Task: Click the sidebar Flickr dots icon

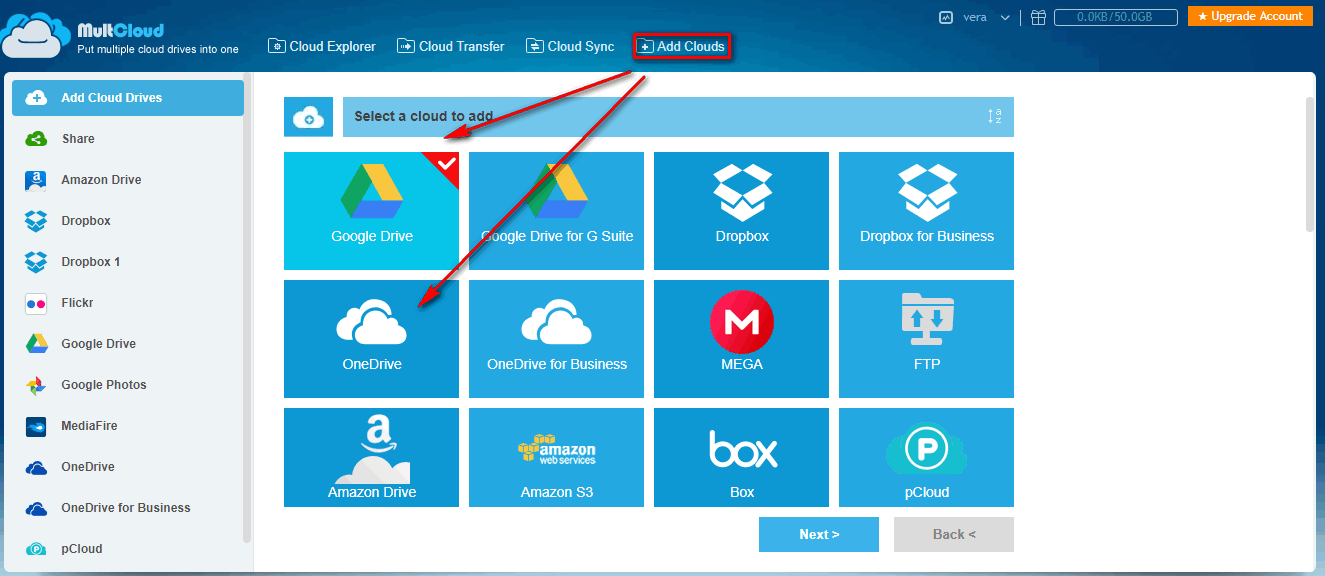Action: coord(36,303)
